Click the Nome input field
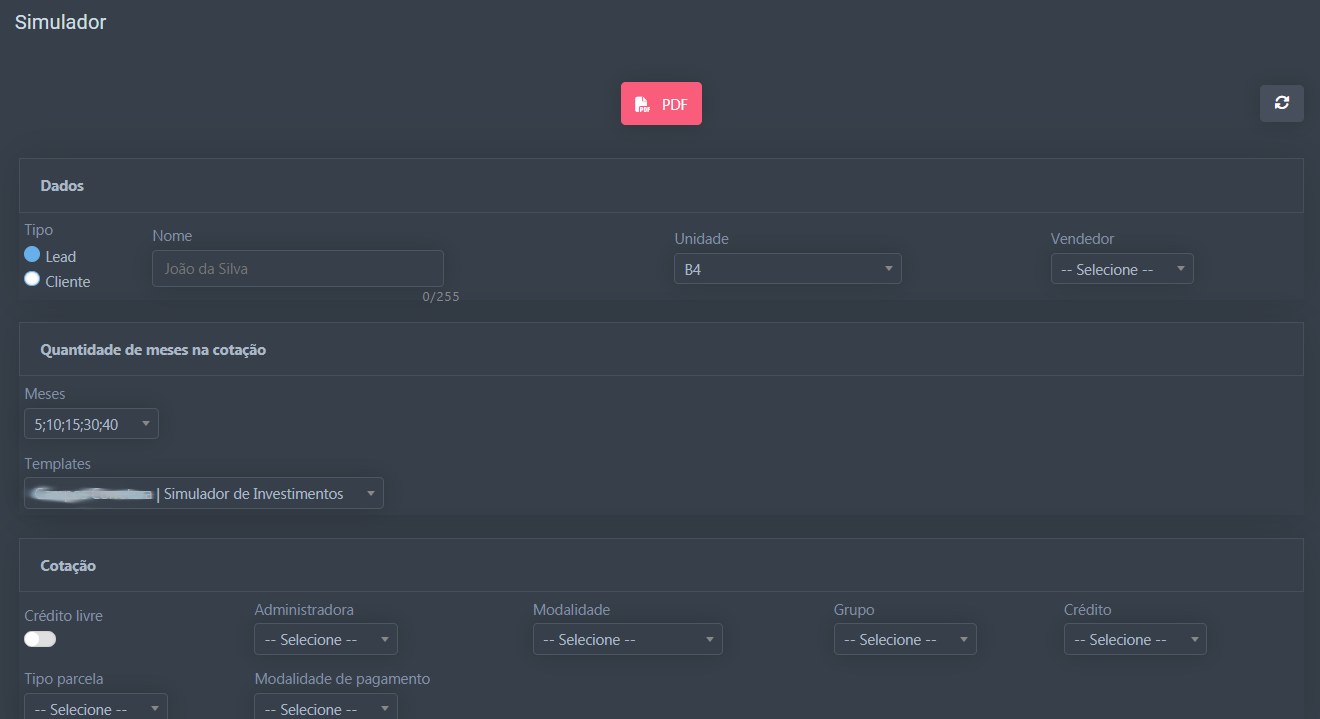The image size is (1320, 719). tap(297, 269)
